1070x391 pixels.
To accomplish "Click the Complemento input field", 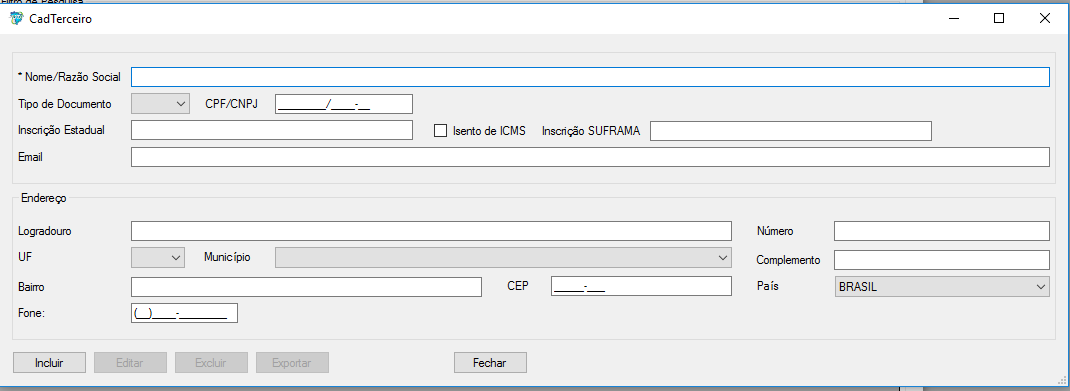I will 942,260.
